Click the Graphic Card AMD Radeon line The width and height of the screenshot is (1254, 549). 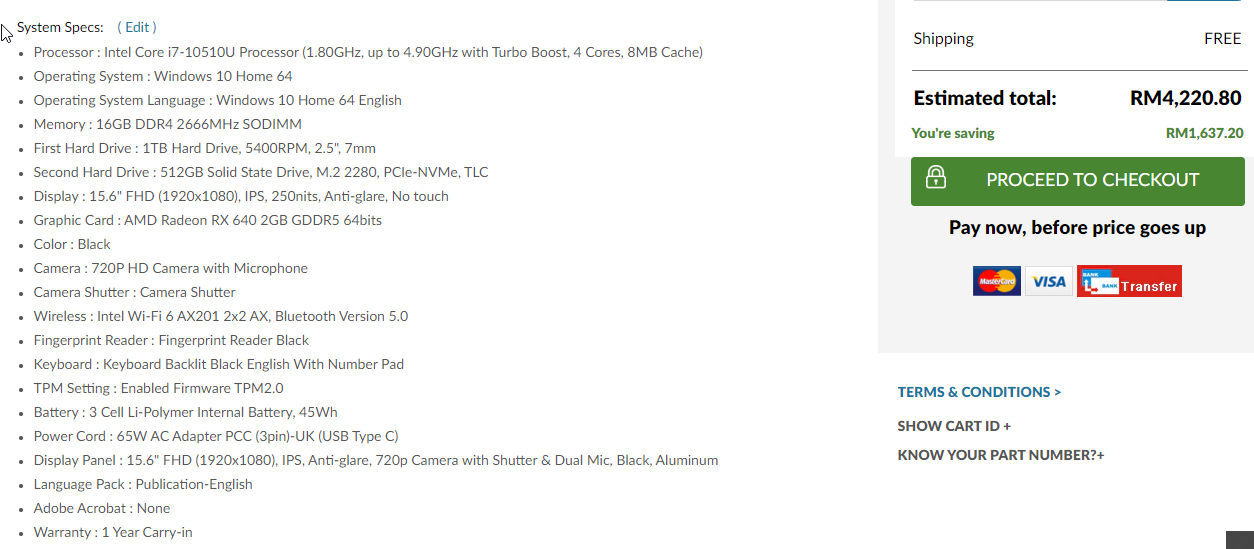coord(208,220)
